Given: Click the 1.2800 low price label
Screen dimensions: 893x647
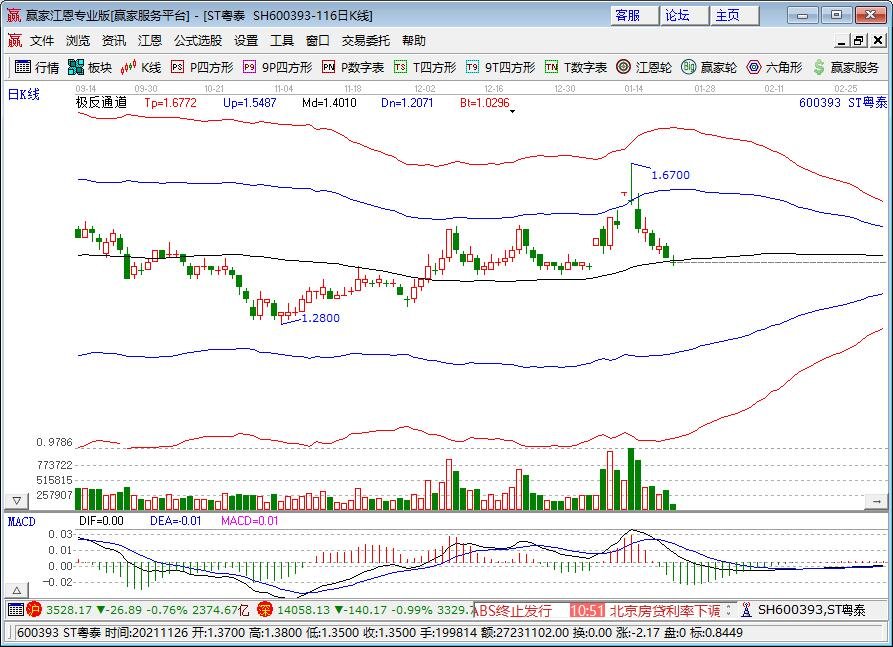Looking at the screenshot, I should pyautogui.click(x=320, y=318).
